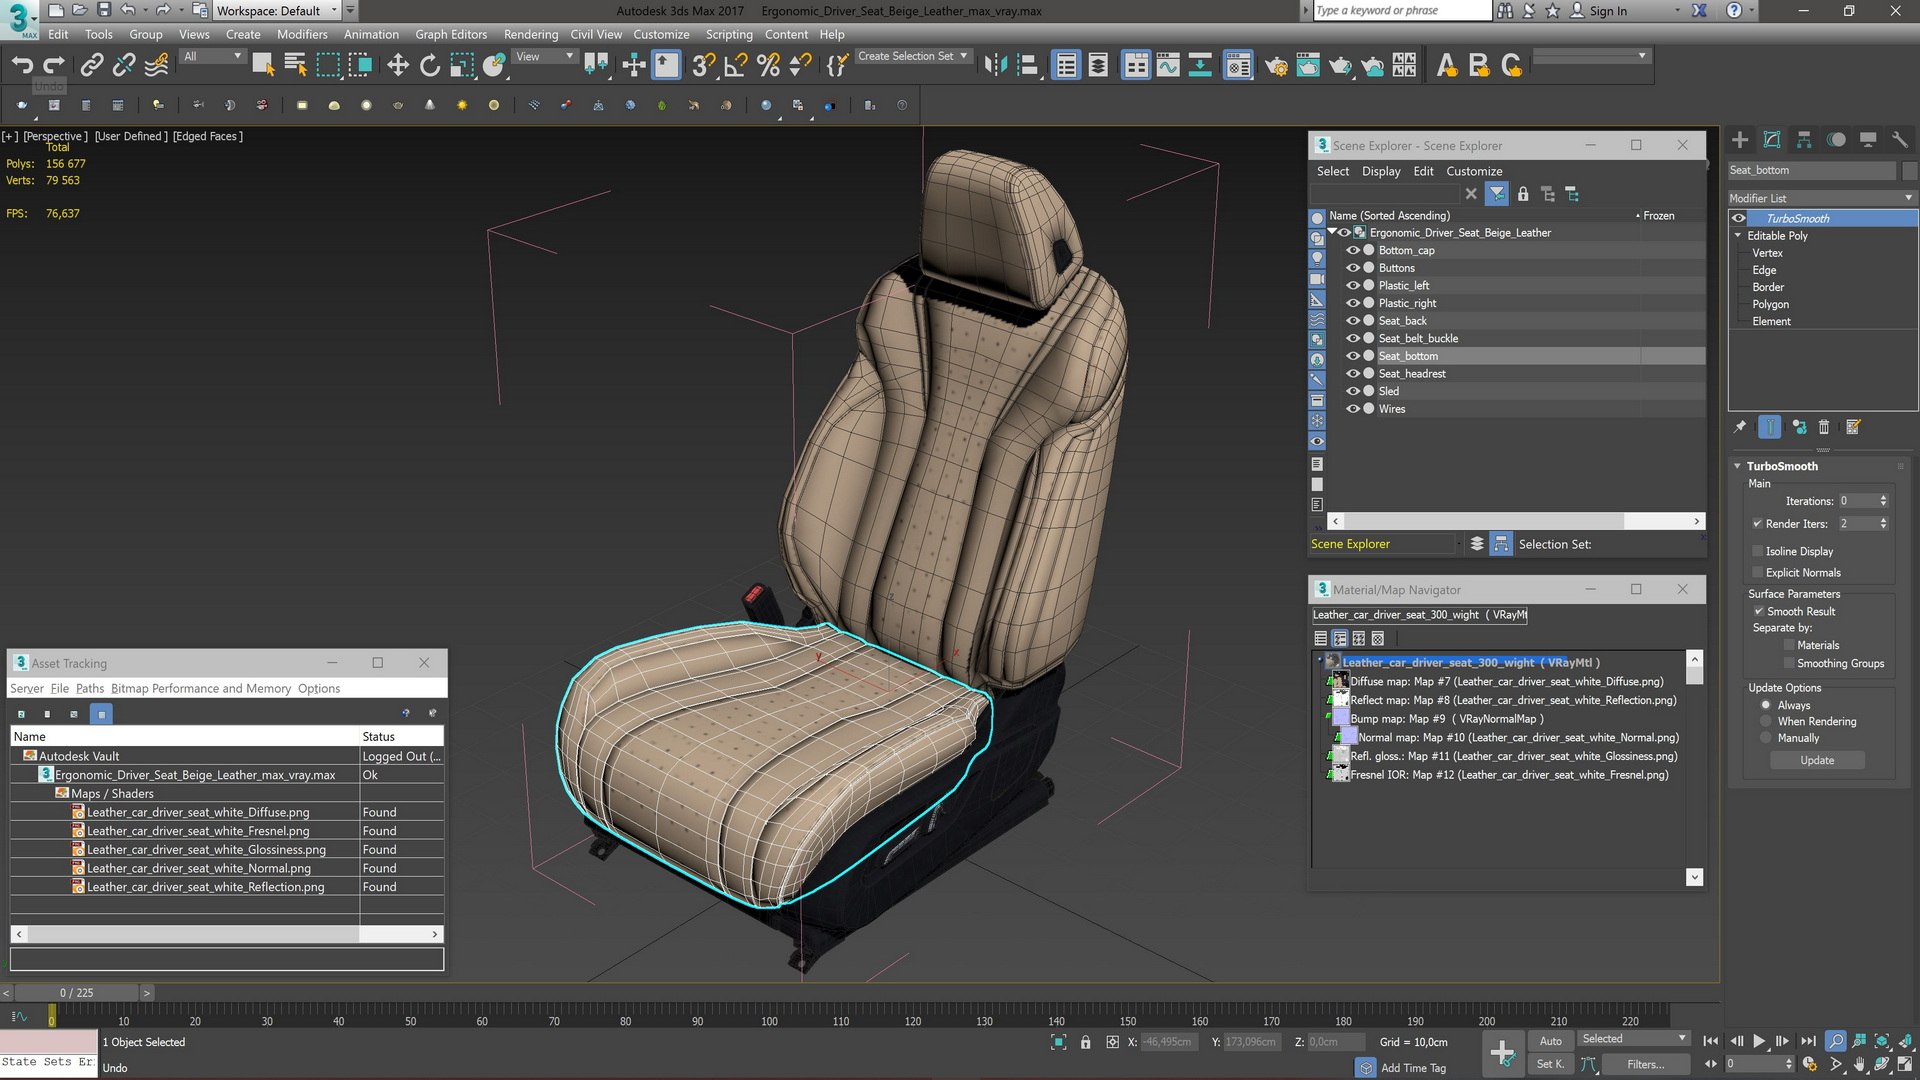Viewport: 1920px width, 1080px height.
Task: Open the Workspace Default dropdown
Action: (278, 11)
